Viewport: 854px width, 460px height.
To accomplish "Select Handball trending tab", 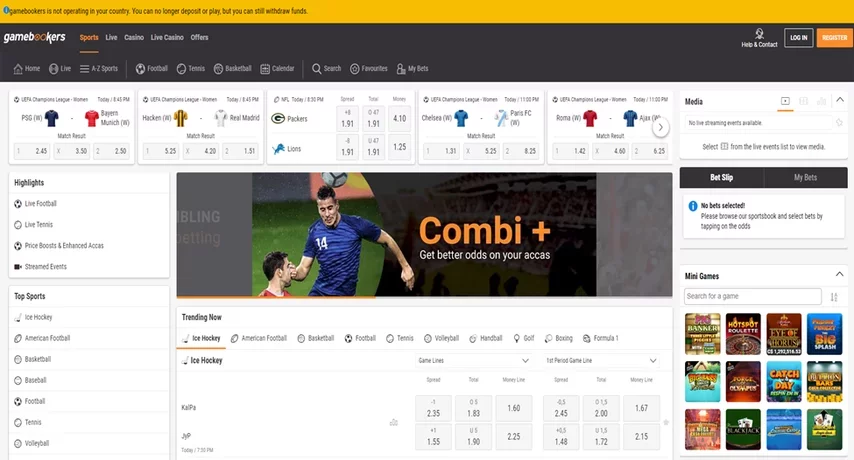I will (x=485, y=338).
